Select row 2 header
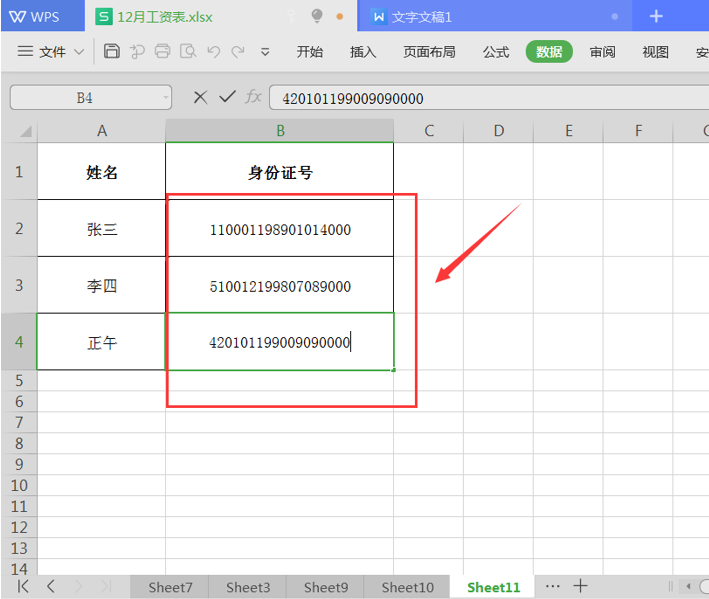The image size is (709, 599). pyautogui.click(x=19, y=228)
